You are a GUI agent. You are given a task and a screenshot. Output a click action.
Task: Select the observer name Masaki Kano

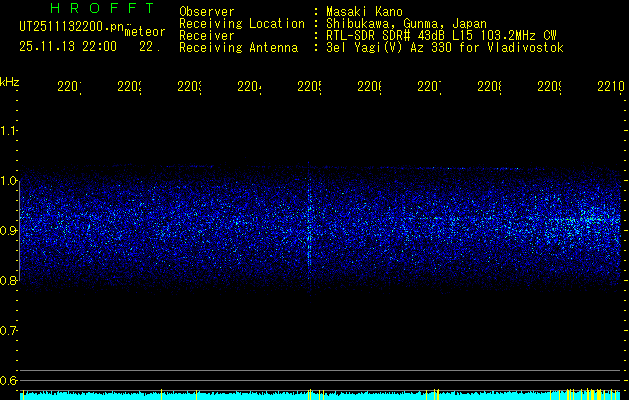tap(364, 12)
